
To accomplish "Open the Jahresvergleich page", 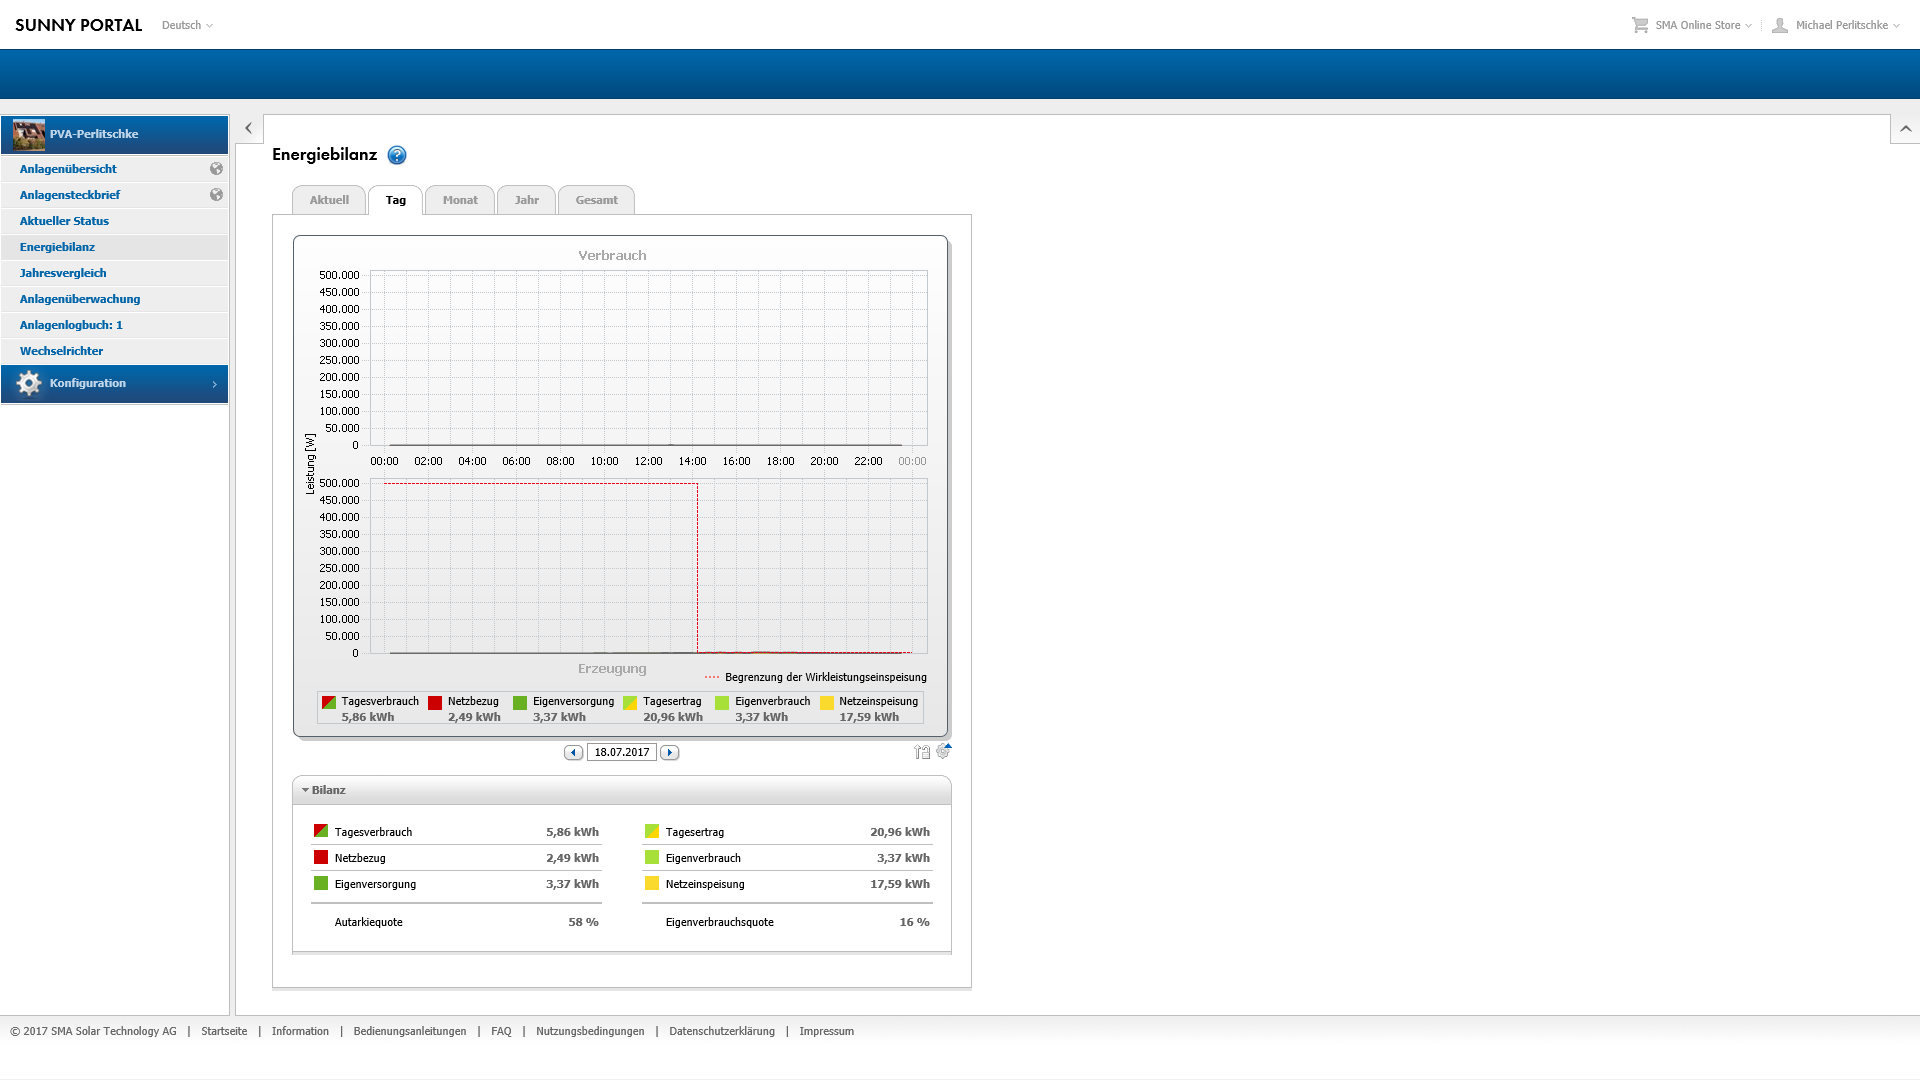I will 63,273.
